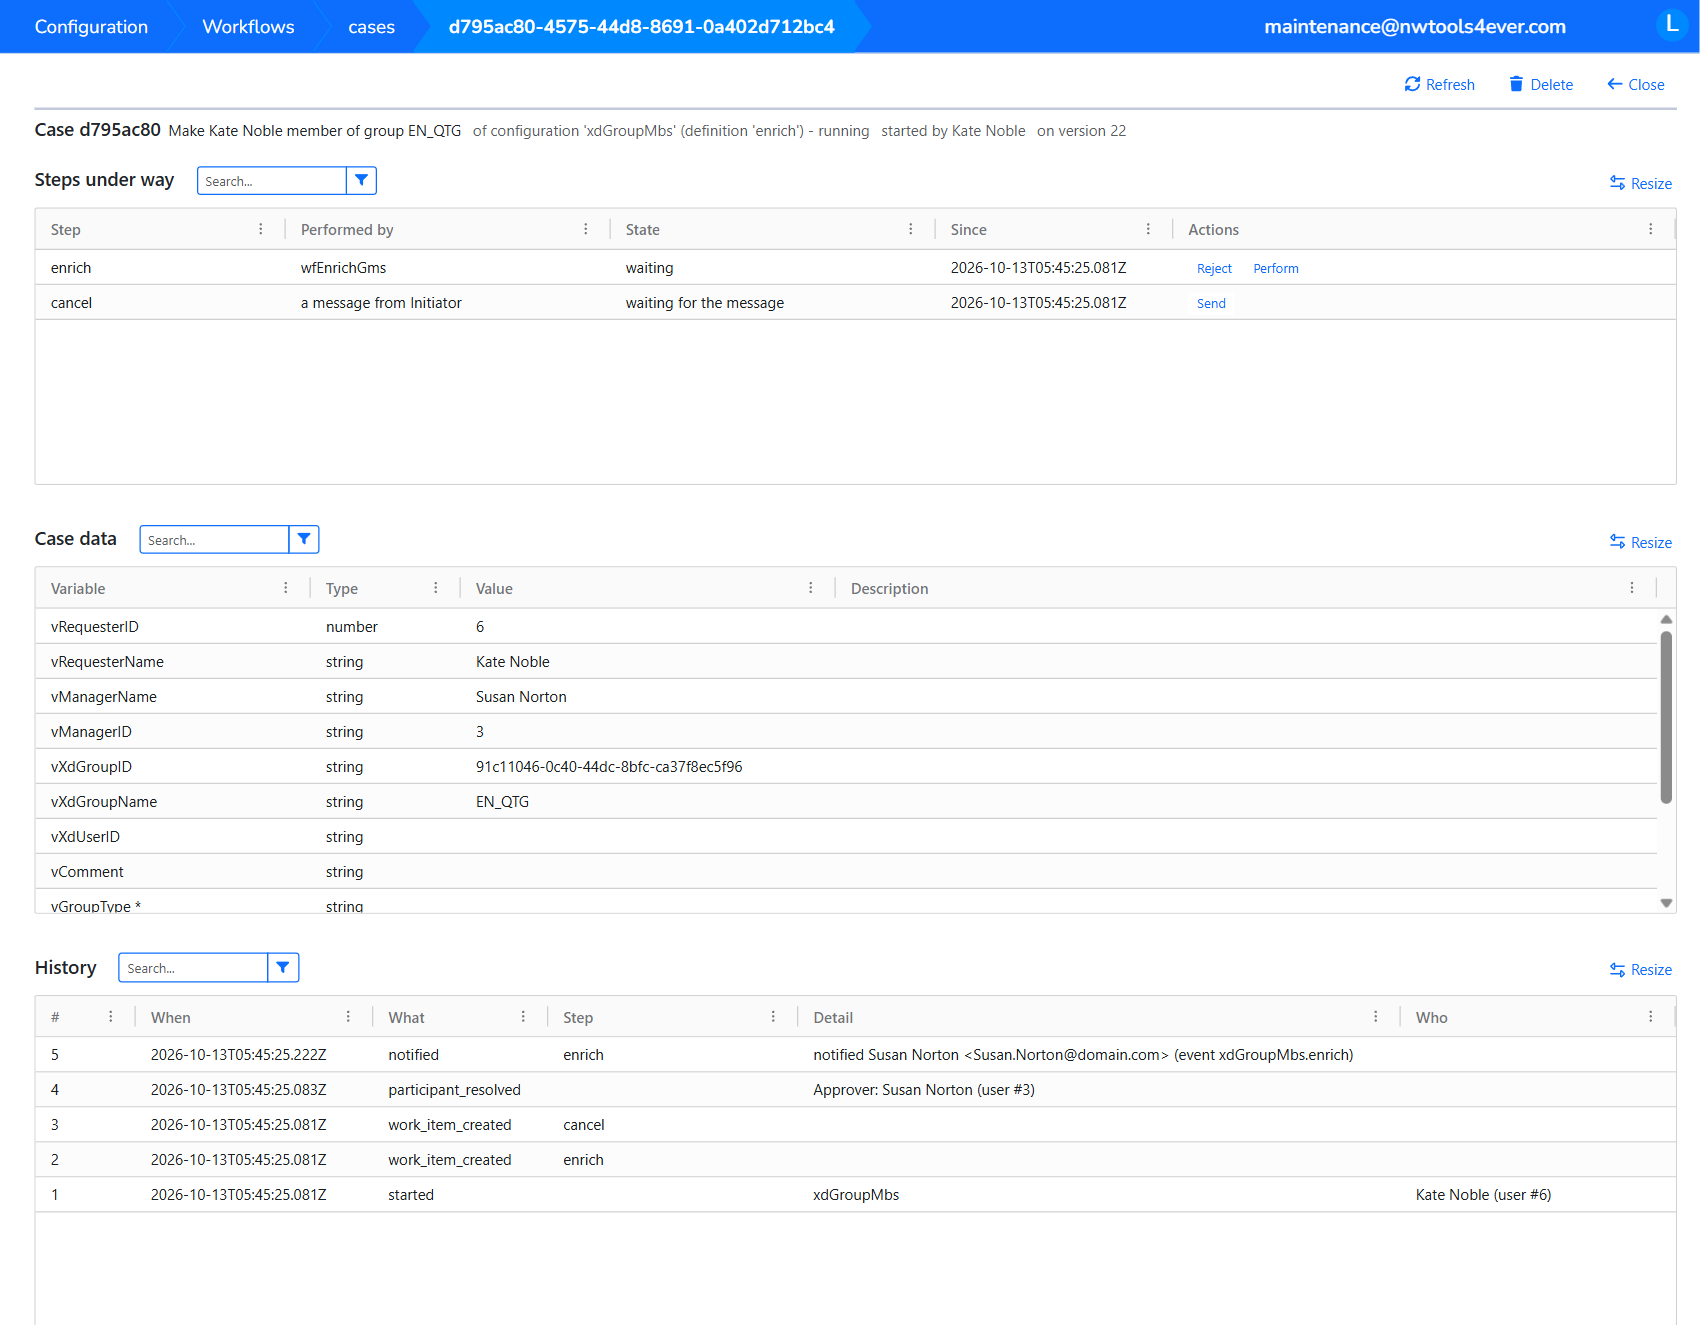Click the Case data scrollbar thumb
Viewport: 1700px width, 1325px height.
pos(1666,716)
